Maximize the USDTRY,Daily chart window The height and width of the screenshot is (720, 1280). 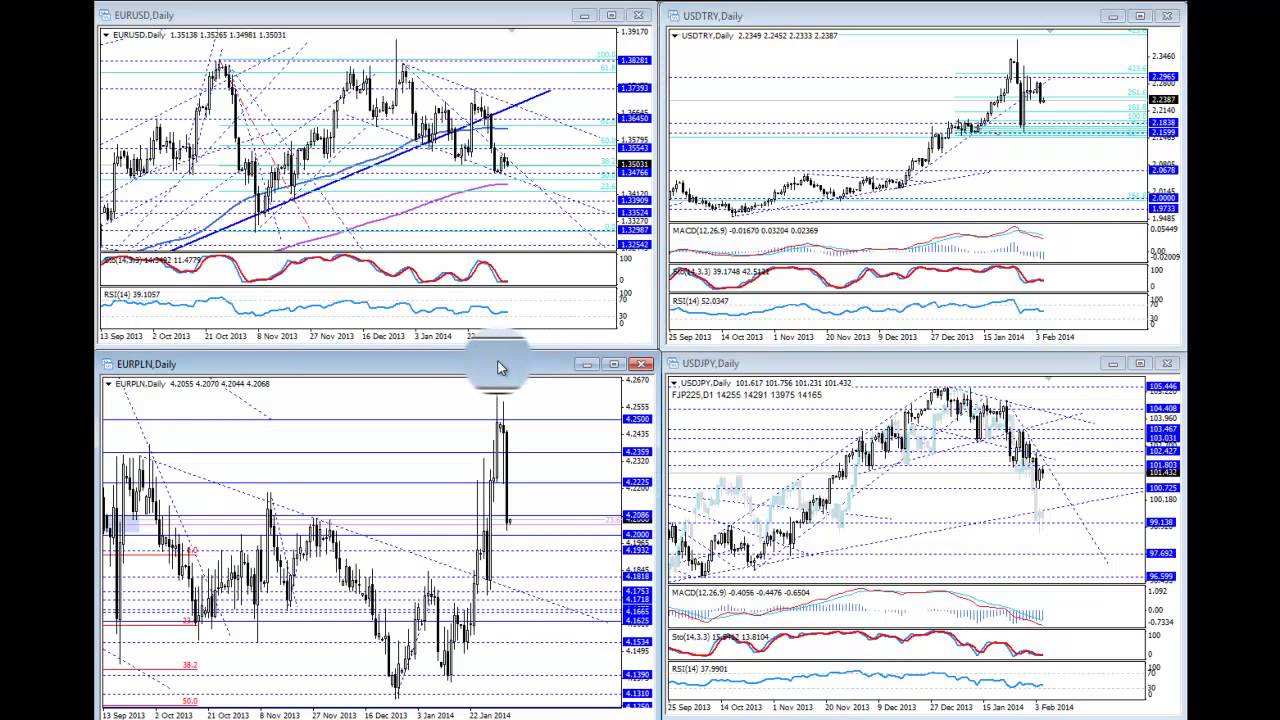click(x=1139, y=16)
